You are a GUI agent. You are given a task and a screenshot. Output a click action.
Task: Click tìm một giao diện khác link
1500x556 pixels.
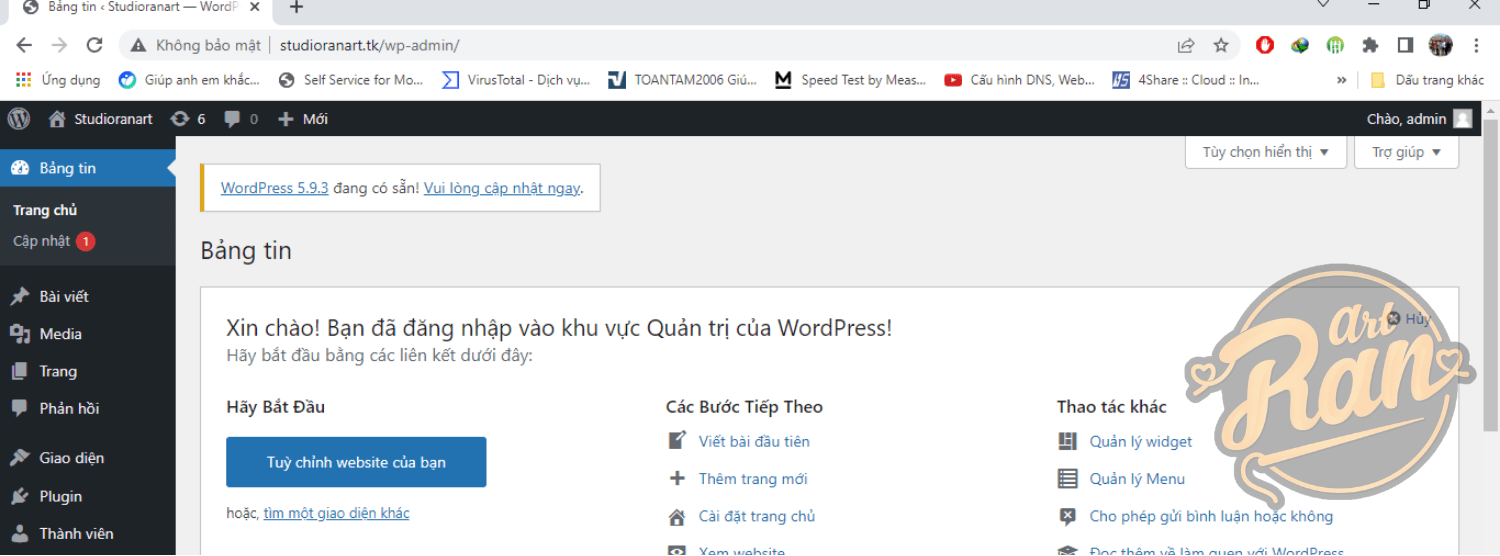point(336,513)
